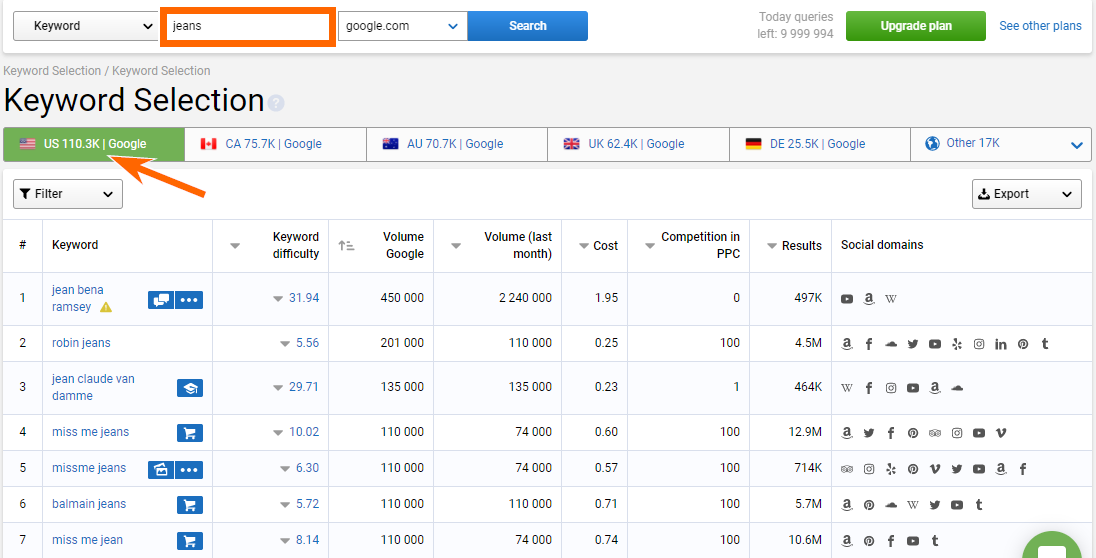The height and width of the screenshot is (558, 1096).
Task: Click Pinterest icon in balmain jeans row
Action: click(x=869, y=505)
